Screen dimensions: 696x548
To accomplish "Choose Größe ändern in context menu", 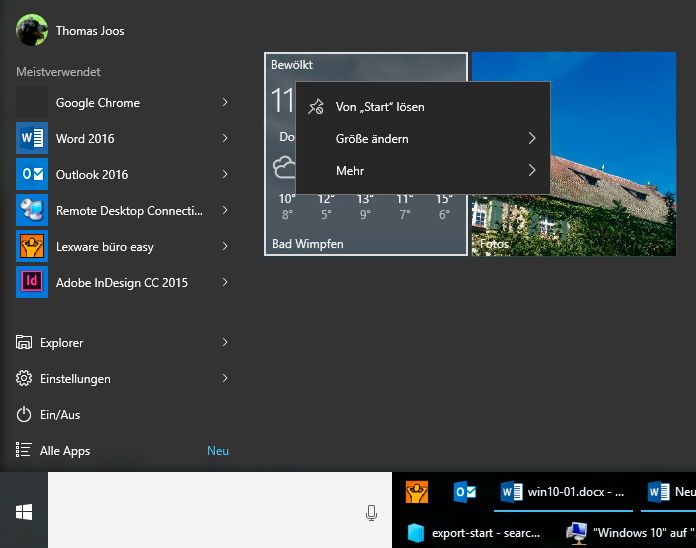I will point(423,138).
